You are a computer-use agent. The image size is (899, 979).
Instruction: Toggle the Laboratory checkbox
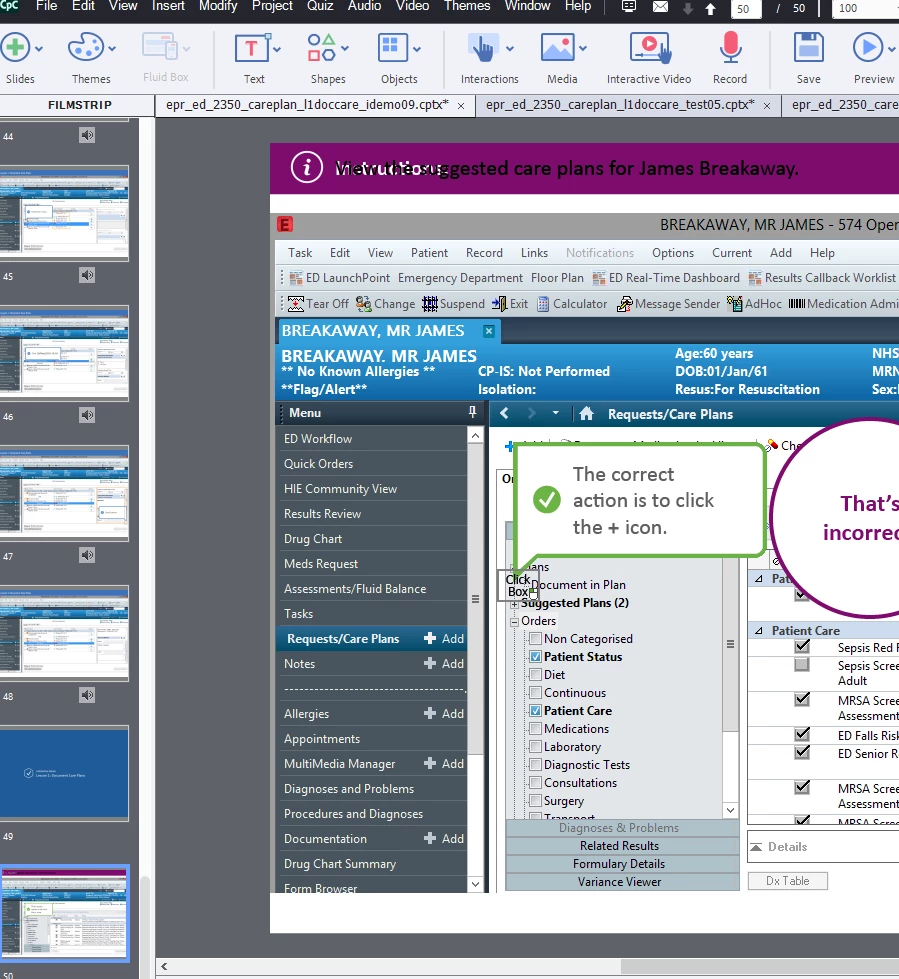[x=535, y=747]
